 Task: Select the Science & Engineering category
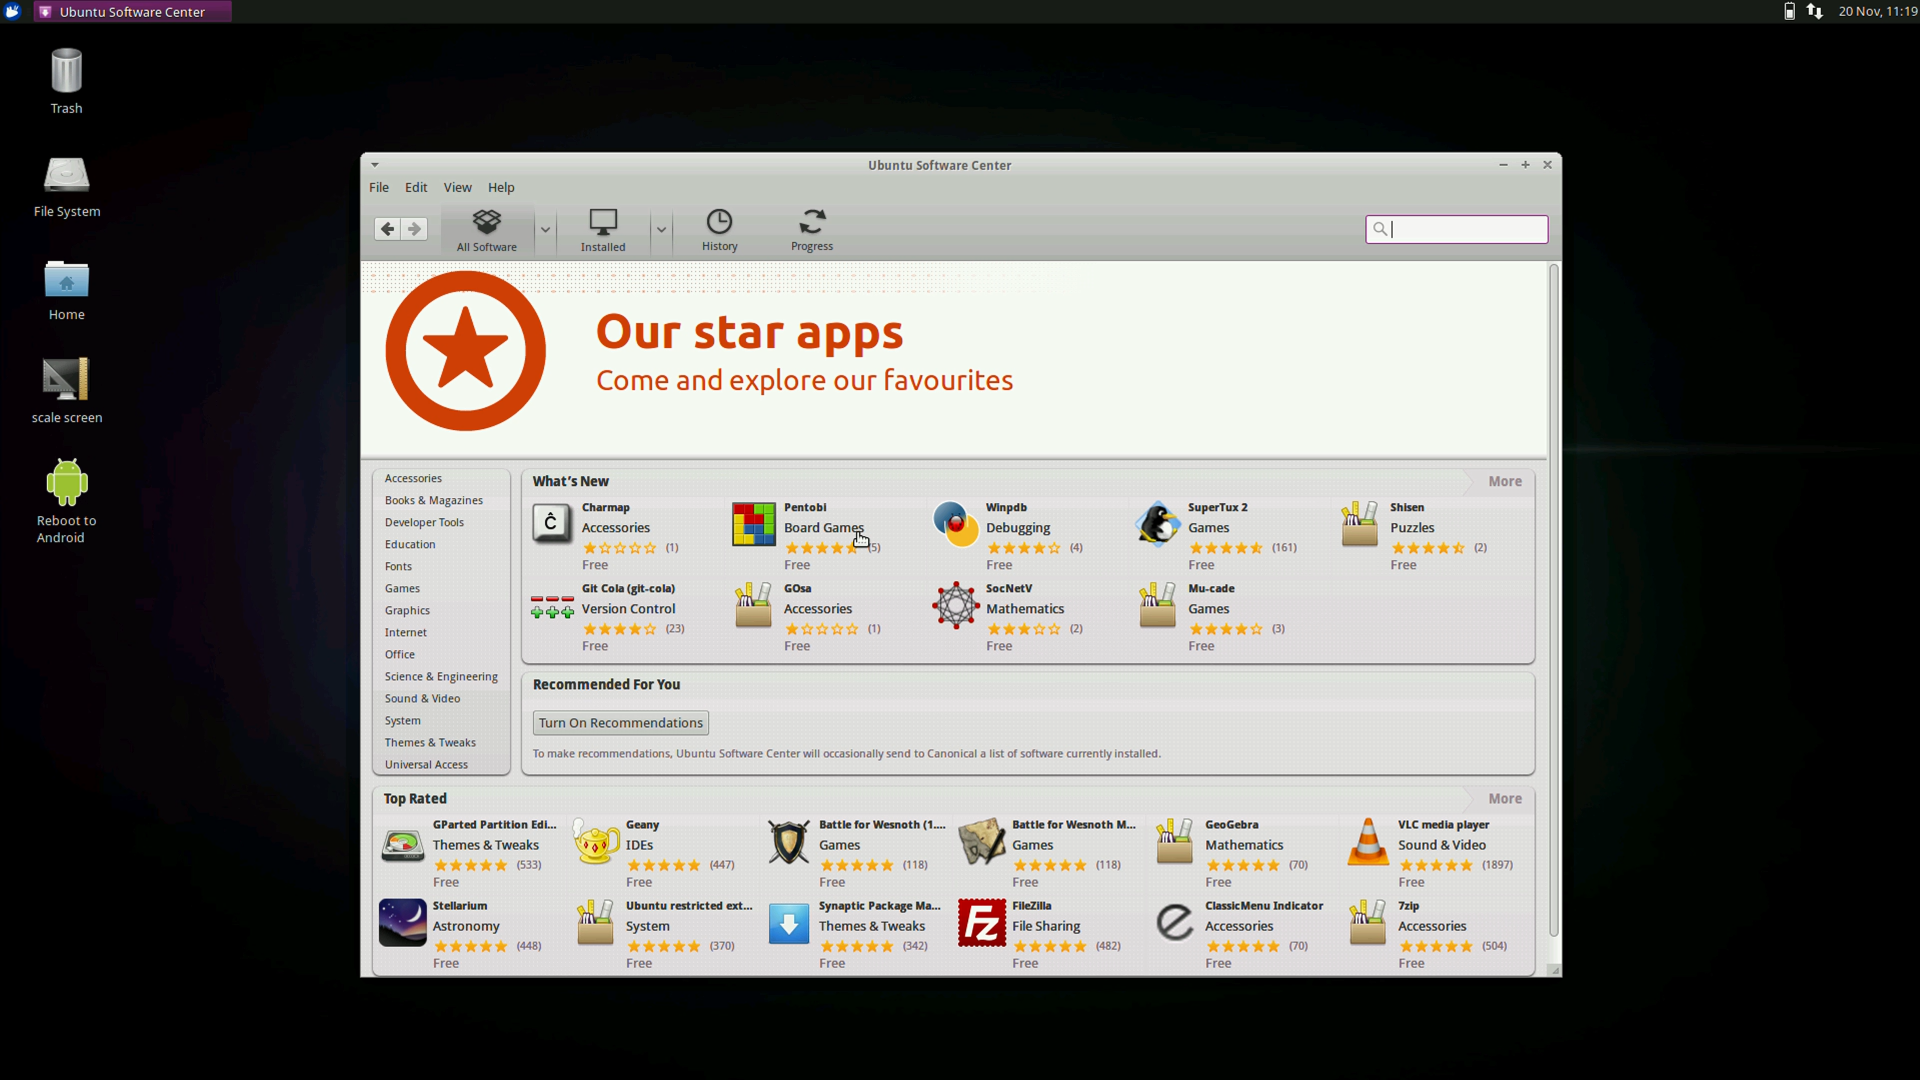point(441,677)
